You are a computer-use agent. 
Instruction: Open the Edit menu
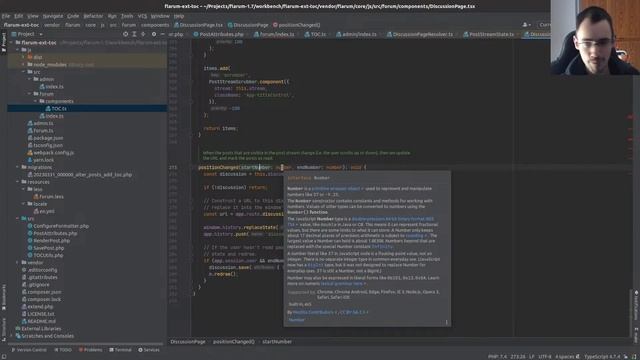point(19,16)
